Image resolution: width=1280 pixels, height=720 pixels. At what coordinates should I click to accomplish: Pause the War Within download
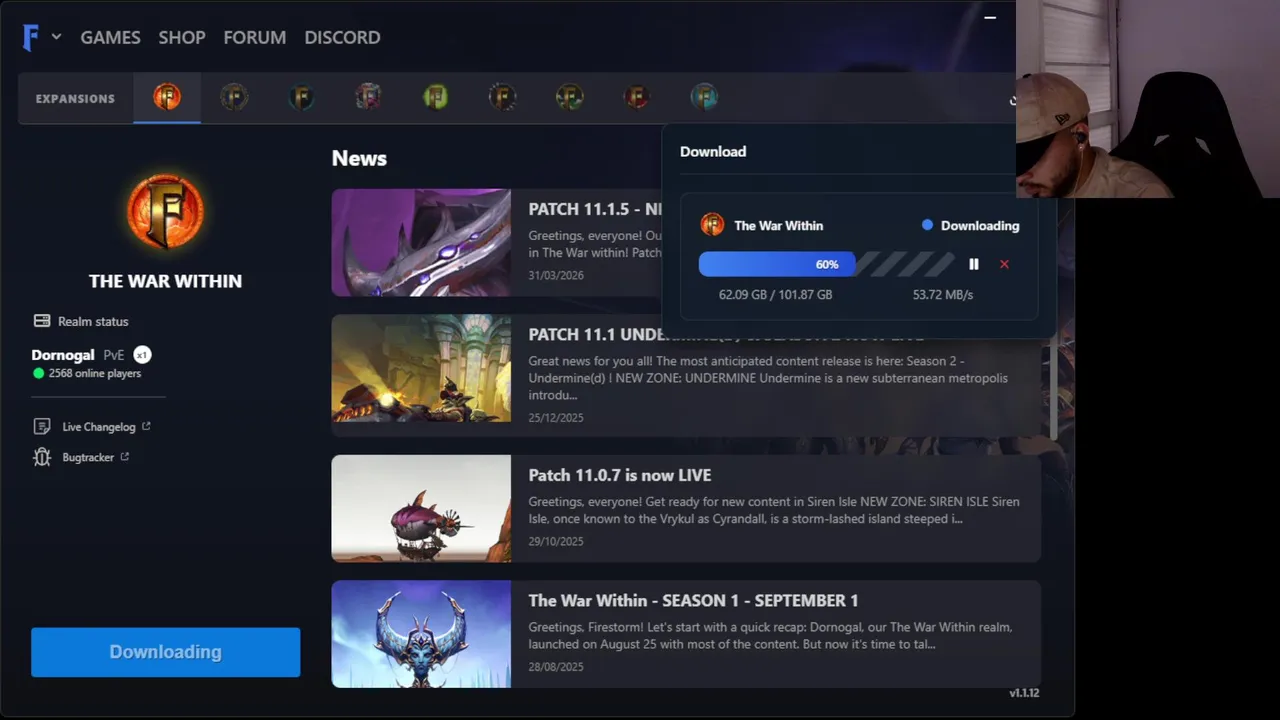974,264
